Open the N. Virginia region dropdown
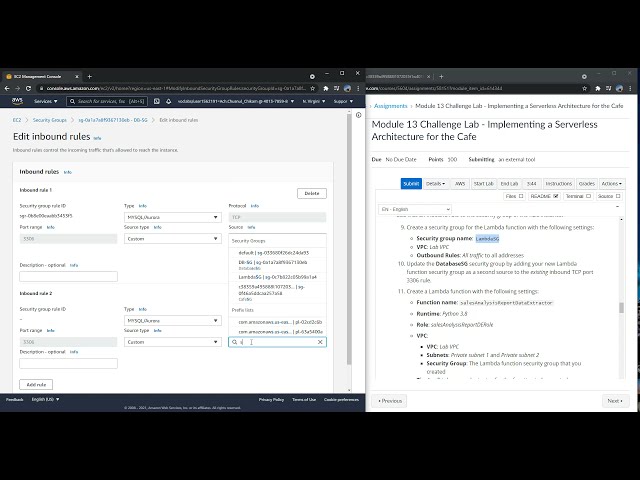 313,101
